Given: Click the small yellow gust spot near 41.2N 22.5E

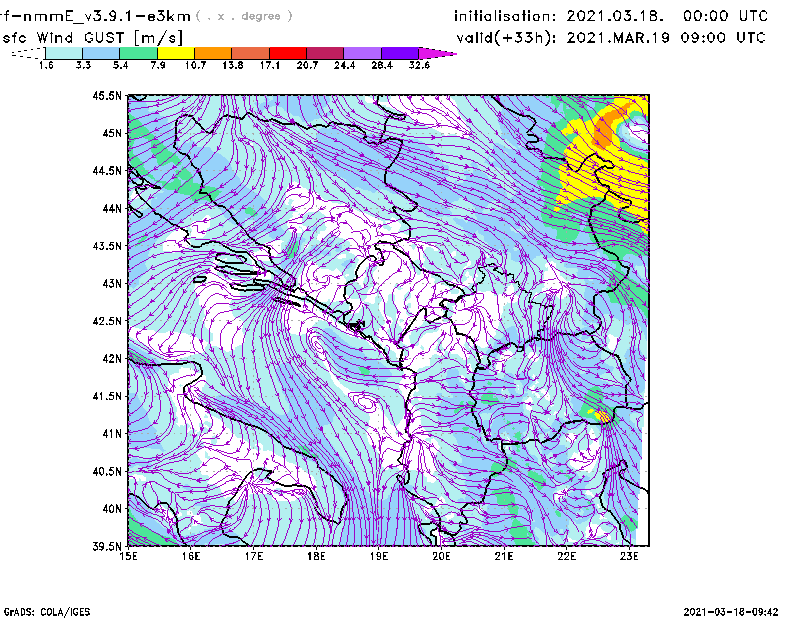Looking at the screenshot, I should [603, 416].
